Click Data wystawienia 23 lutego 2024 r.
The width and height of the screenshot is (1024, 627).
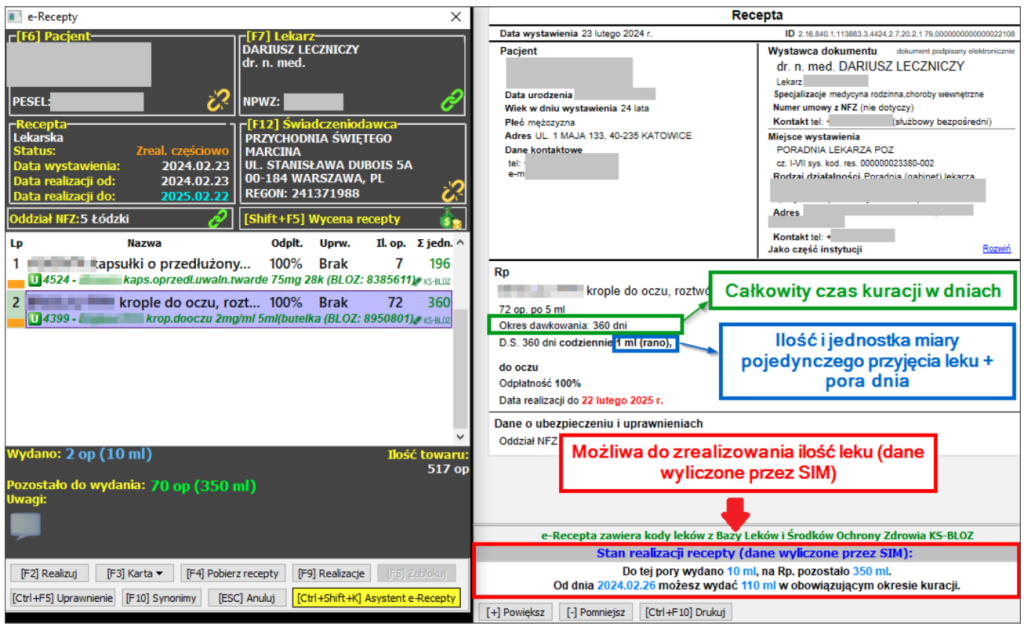575,33
